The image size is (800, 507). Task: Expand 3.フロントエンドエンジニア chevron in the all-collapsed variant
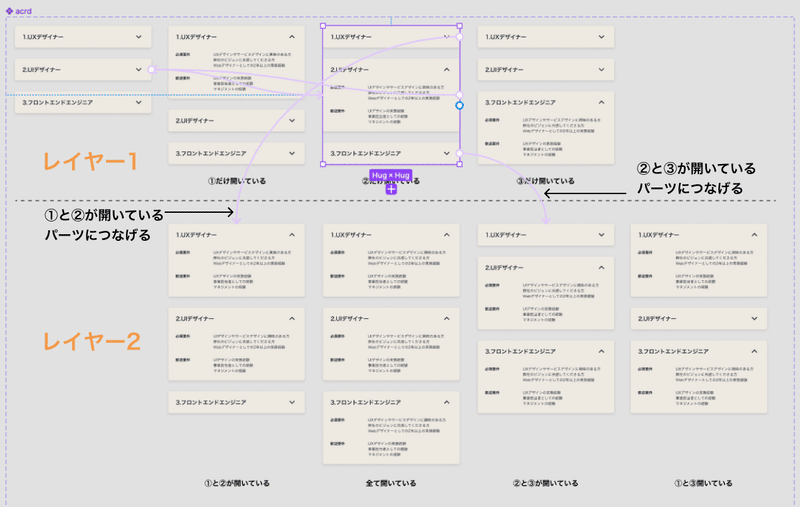[x=139, y=102]
